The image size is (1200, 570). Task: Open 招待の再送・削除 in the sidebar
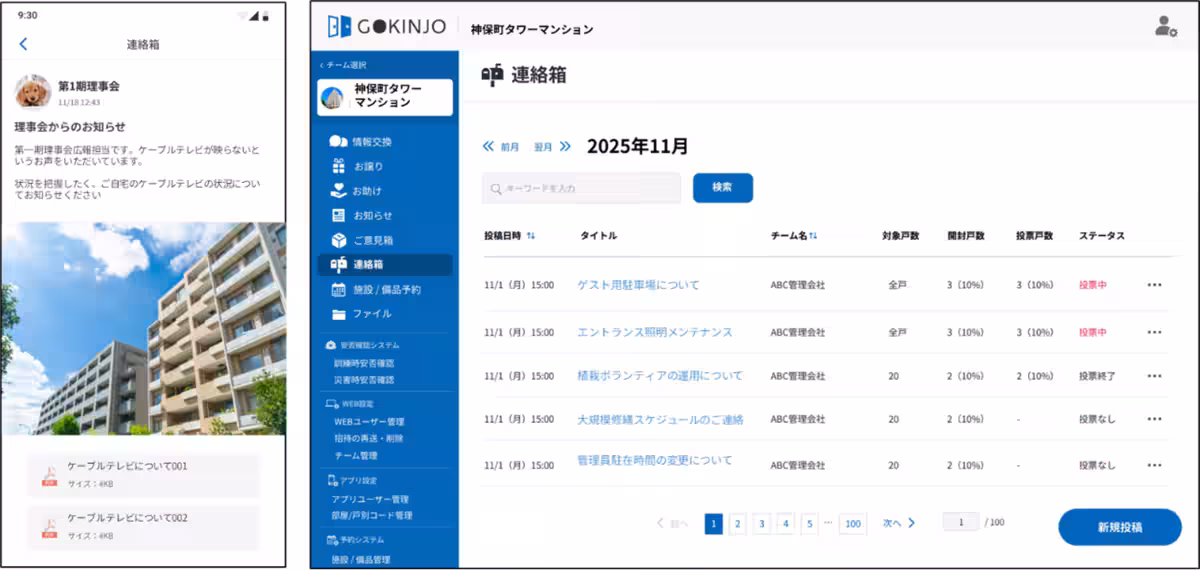(368, 438)
